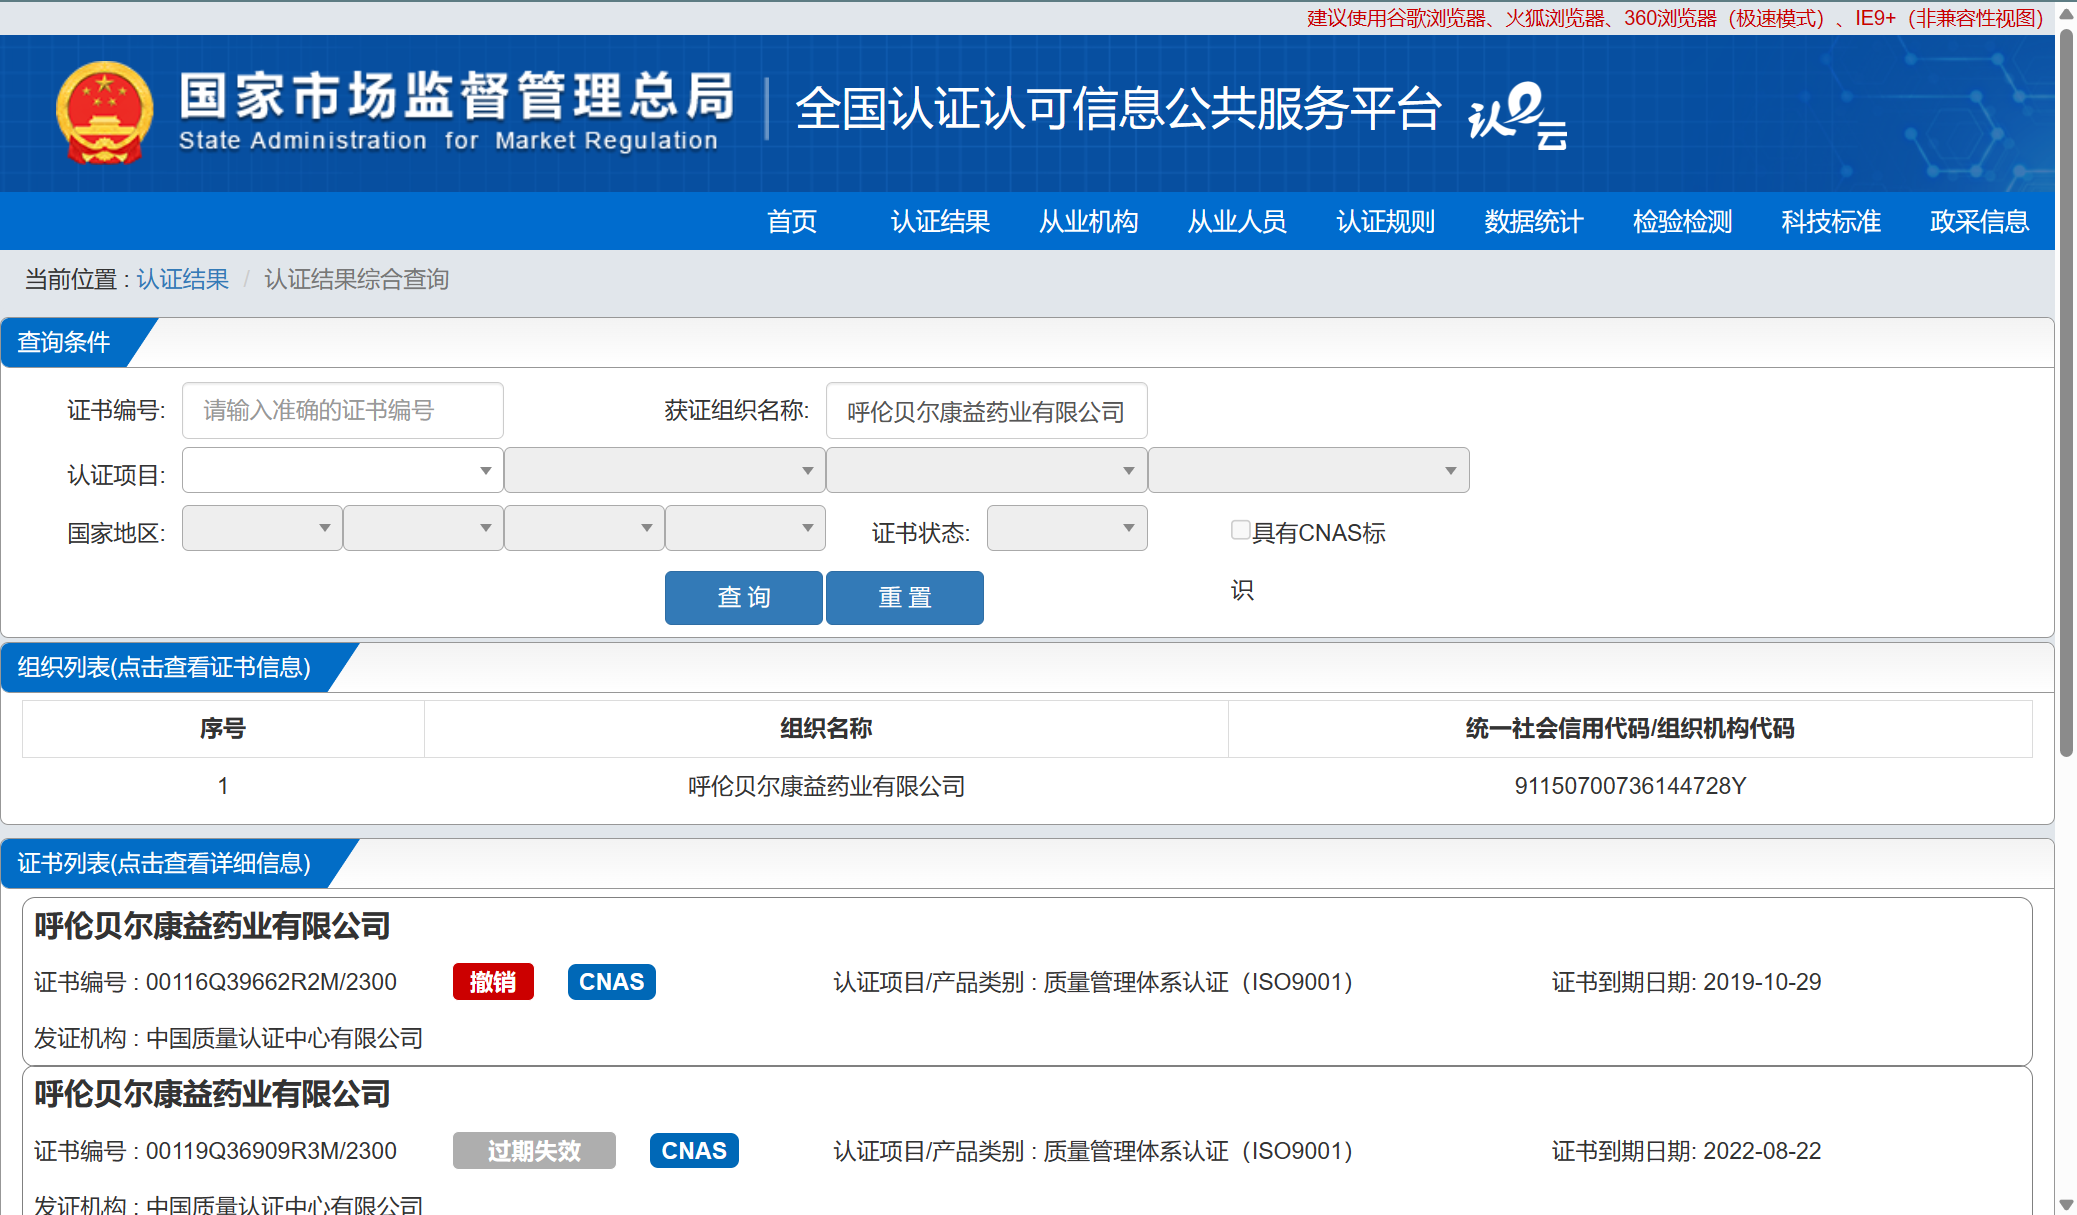Screen dimensions: 2077x1215
Task: Click the 认e云 logo icon
Action: pos(1517,115)
